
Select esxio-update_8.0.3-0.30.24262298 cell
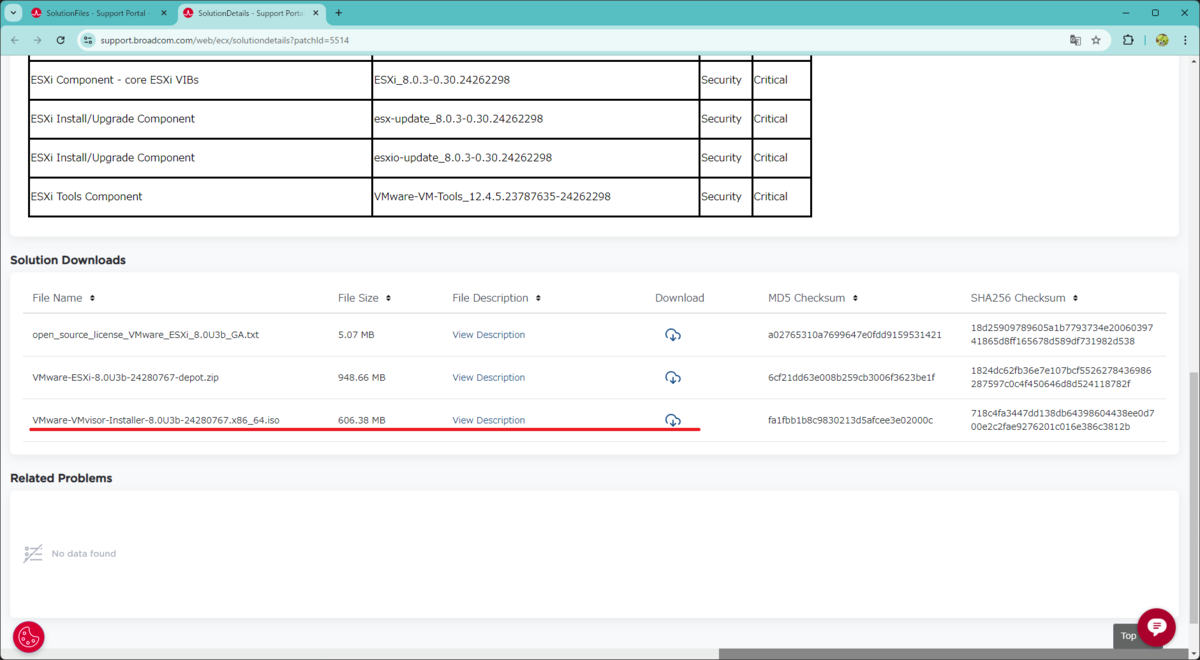(535, 158)
